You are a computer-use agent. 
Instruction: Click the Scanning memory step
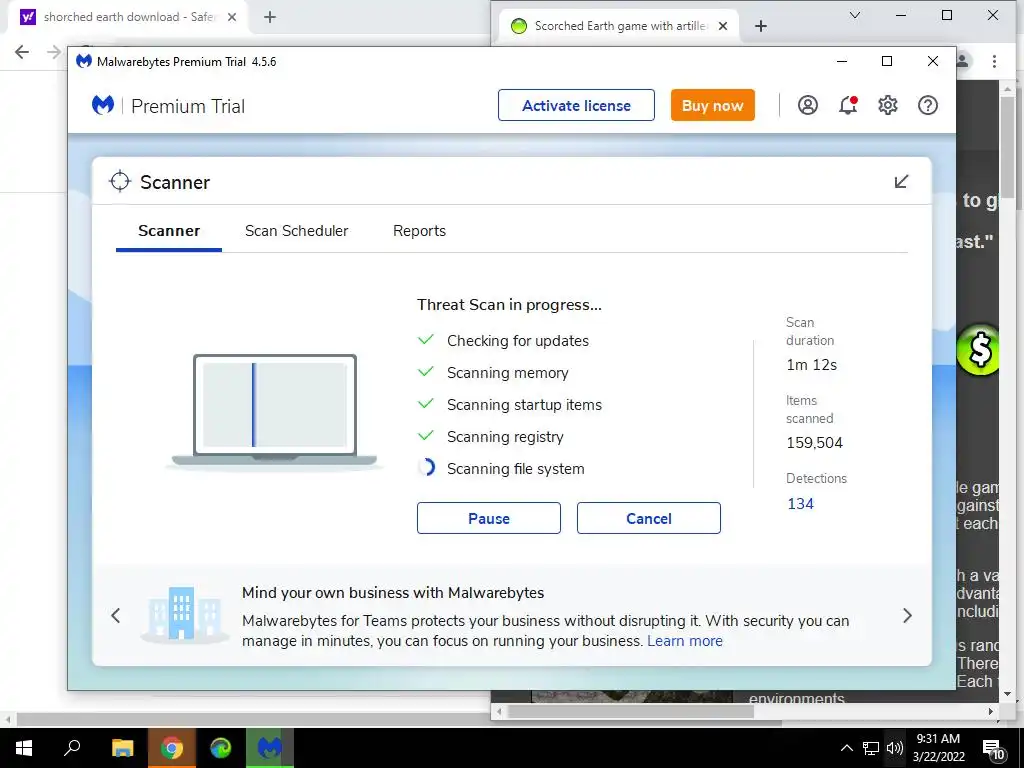(507, 373)
